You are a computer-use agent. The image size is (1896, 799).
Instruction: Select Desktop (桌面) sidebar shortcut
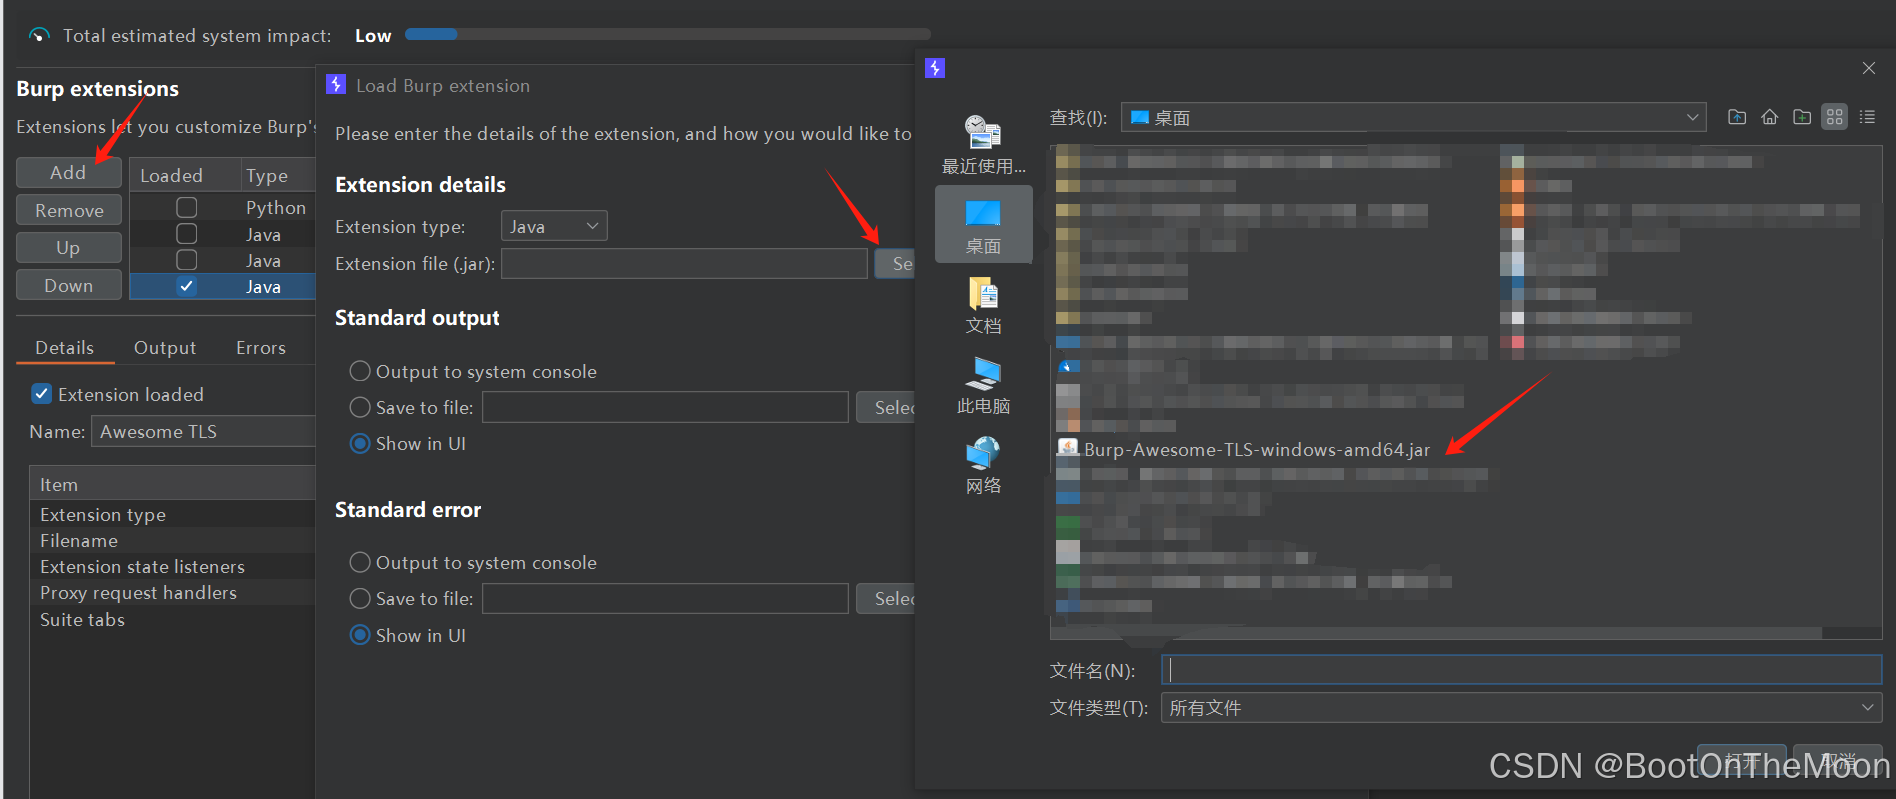(x=984, y=225)
